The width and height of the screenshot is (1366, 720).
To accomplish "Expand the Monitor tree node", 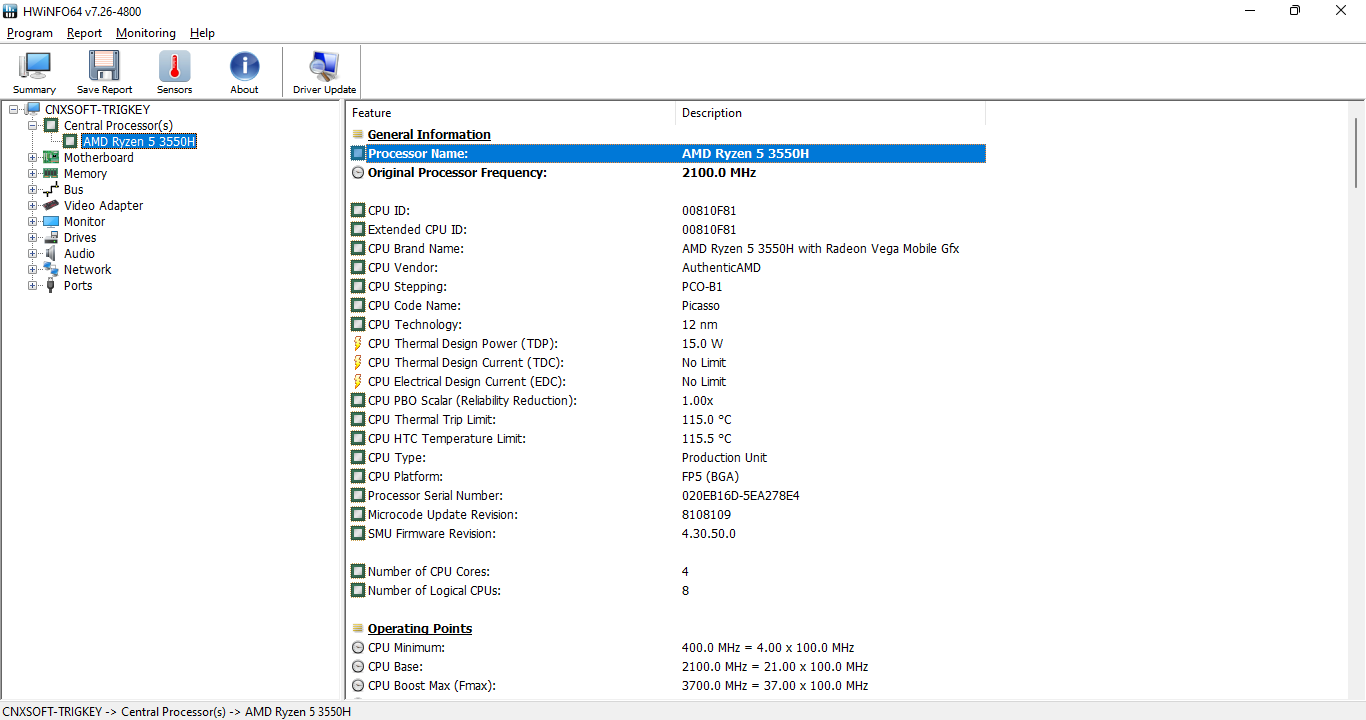I will click(33, 221).
